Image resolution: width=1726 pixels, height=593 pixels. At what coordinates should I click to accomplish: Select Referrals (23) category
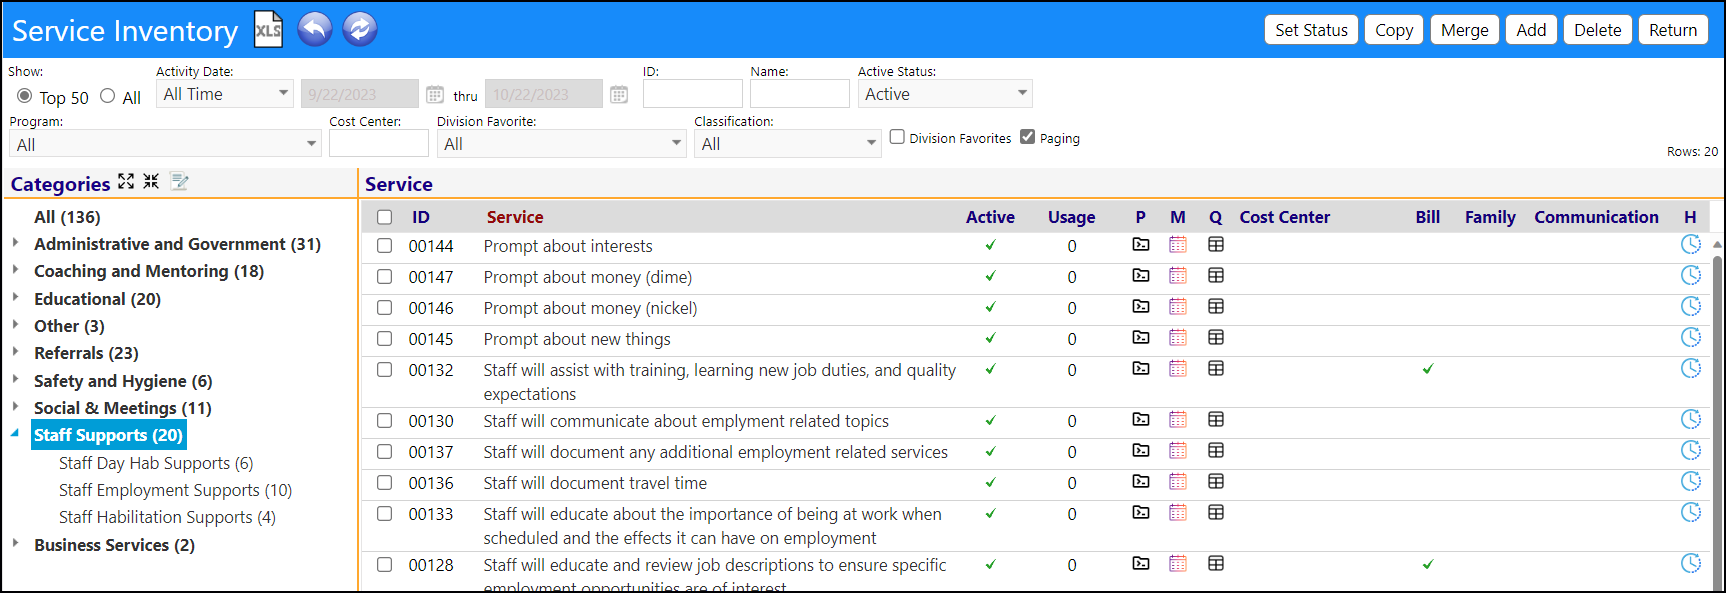coord(86,353)
